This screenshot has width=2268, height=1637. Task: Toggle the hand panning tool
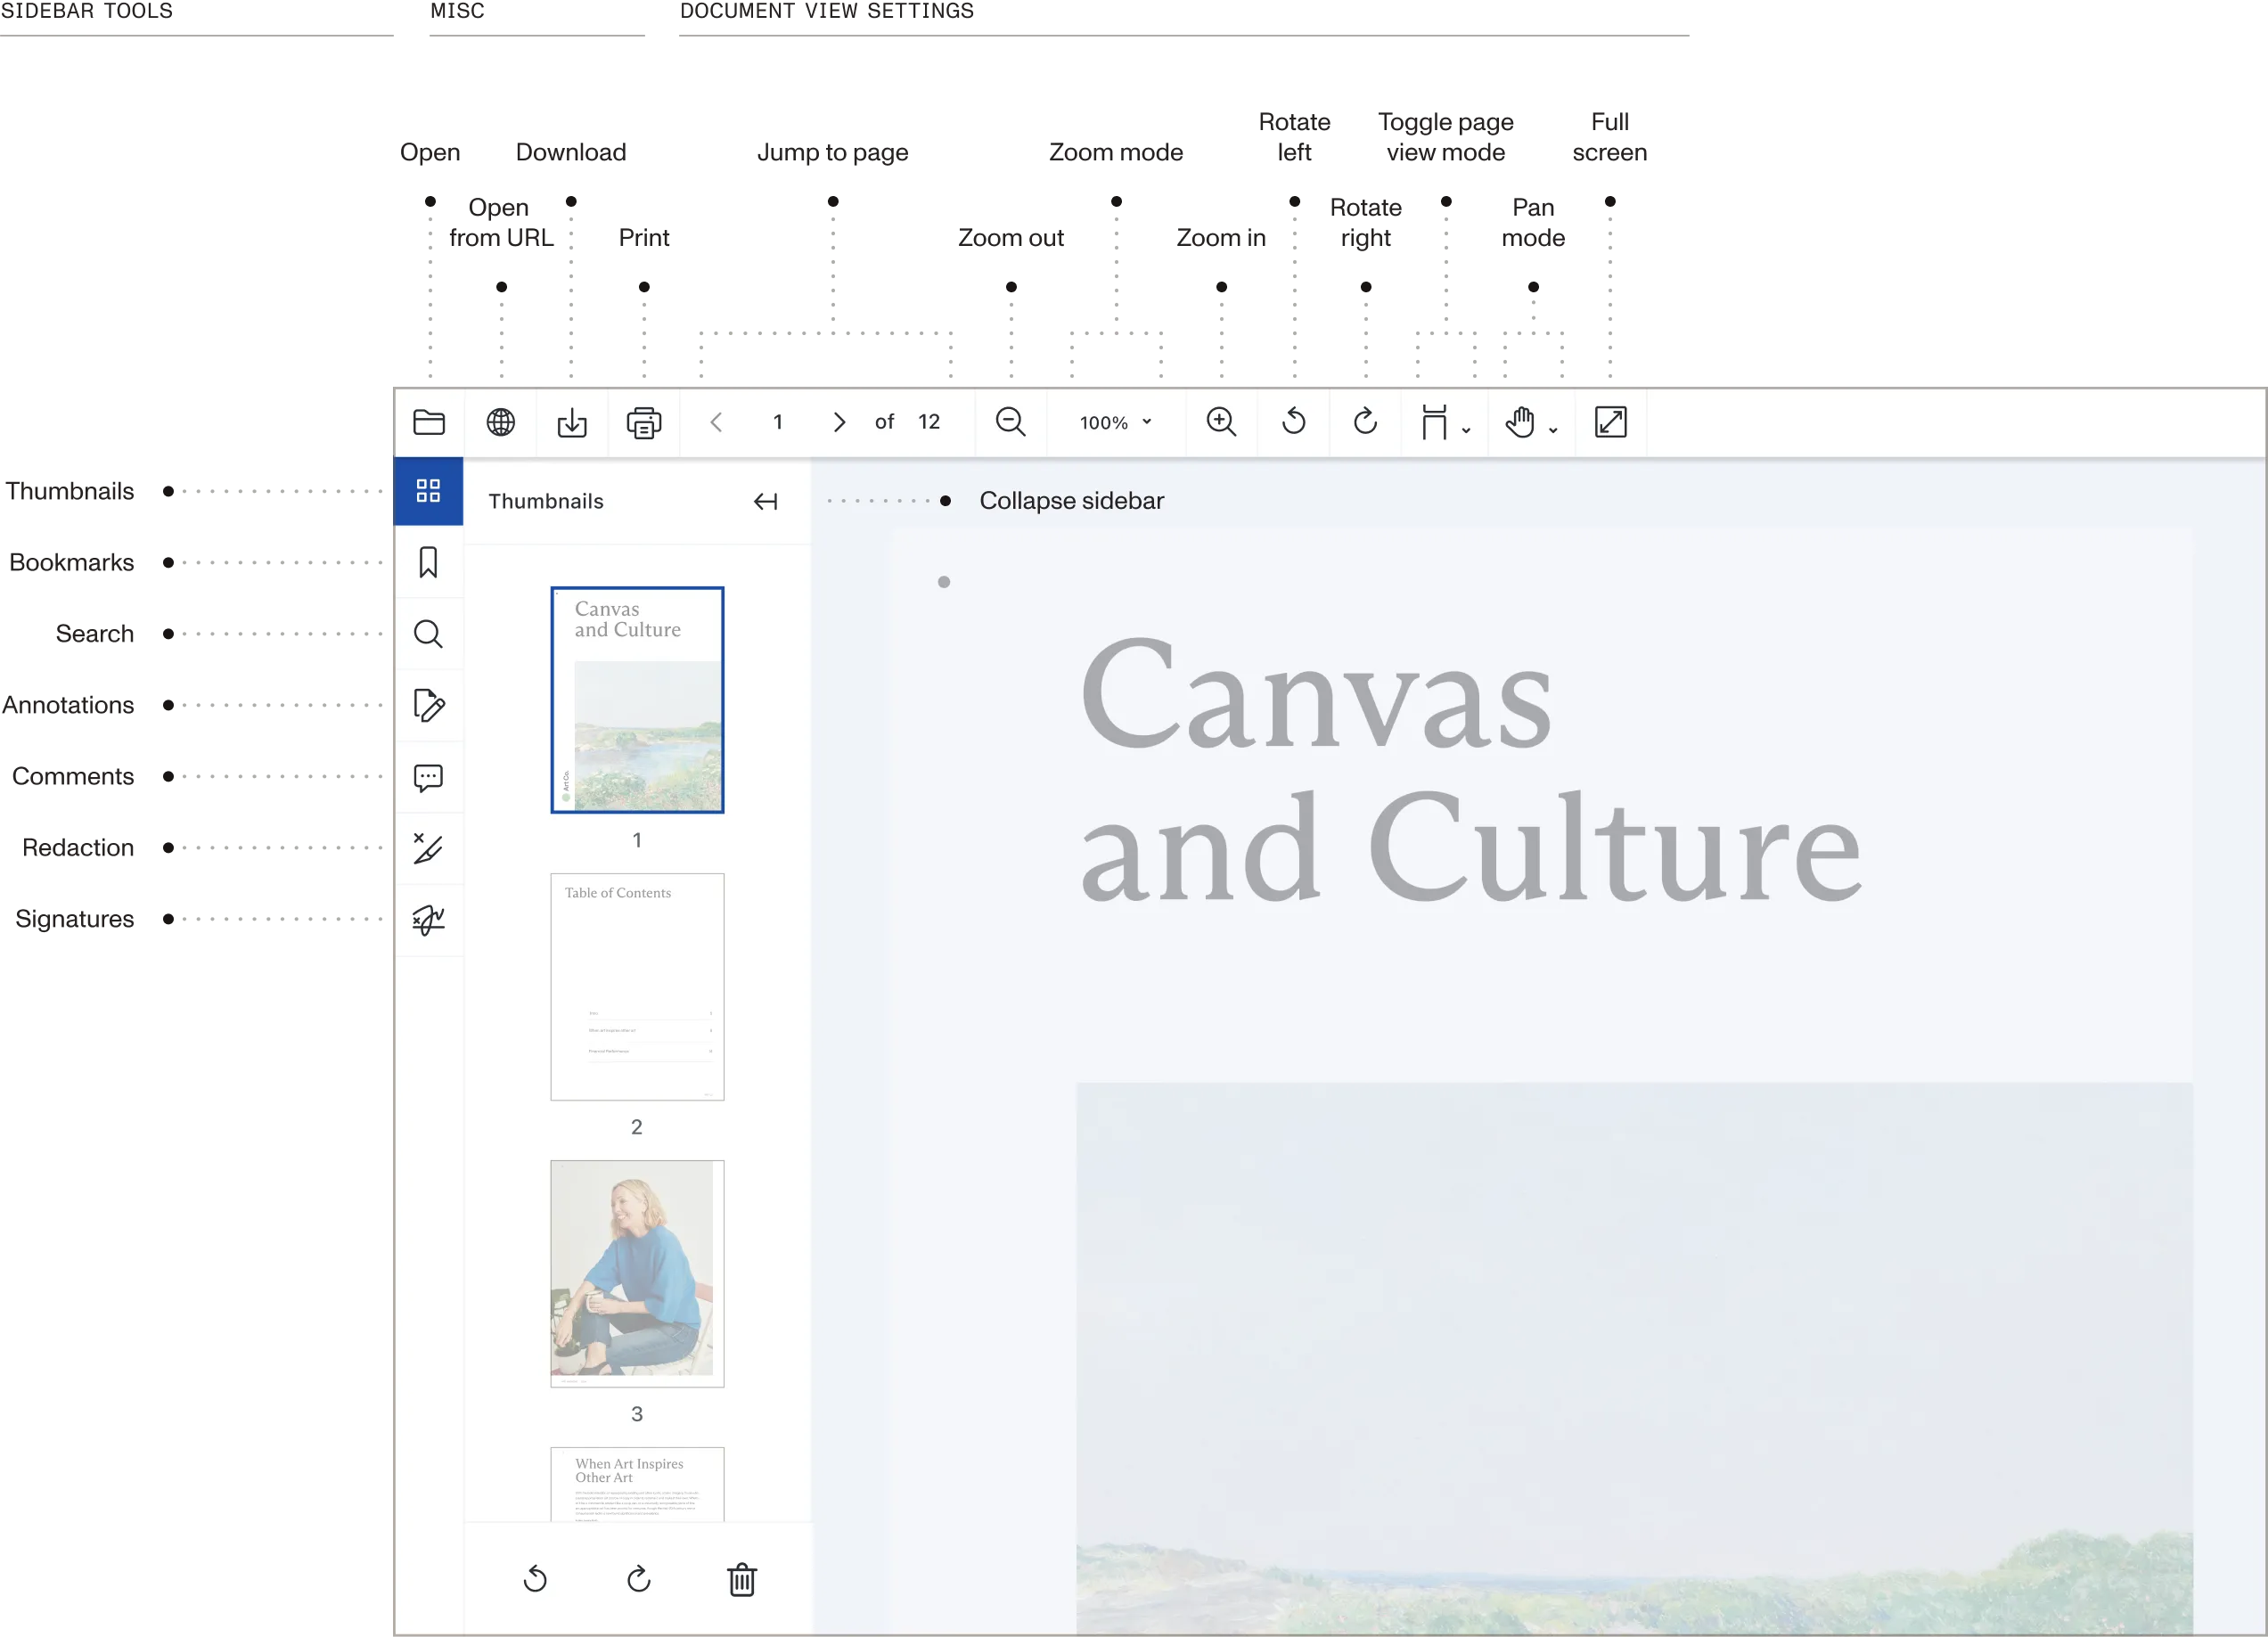tap(1520, 422)
